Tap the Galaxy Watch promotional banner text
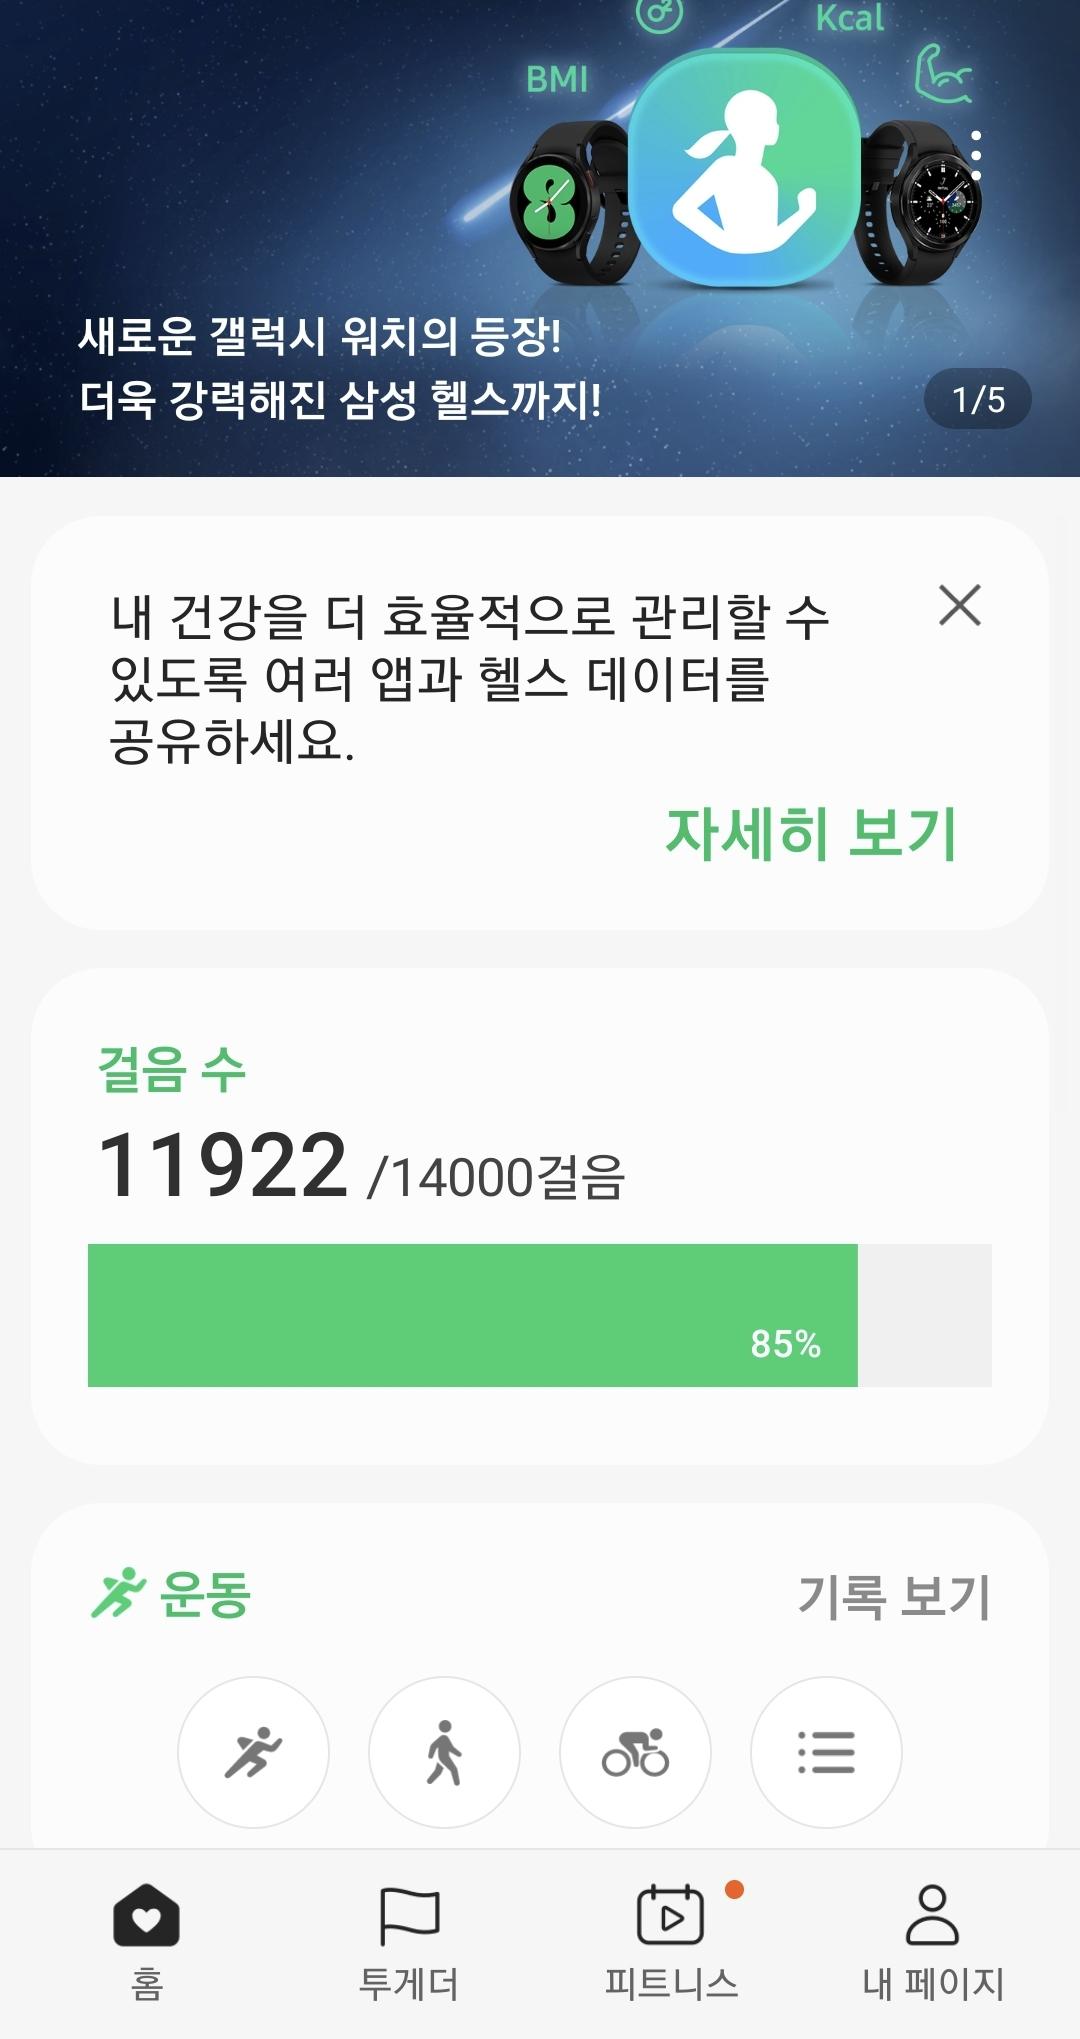Screen dimensions: 1080x2039 (x=340, y=368)
